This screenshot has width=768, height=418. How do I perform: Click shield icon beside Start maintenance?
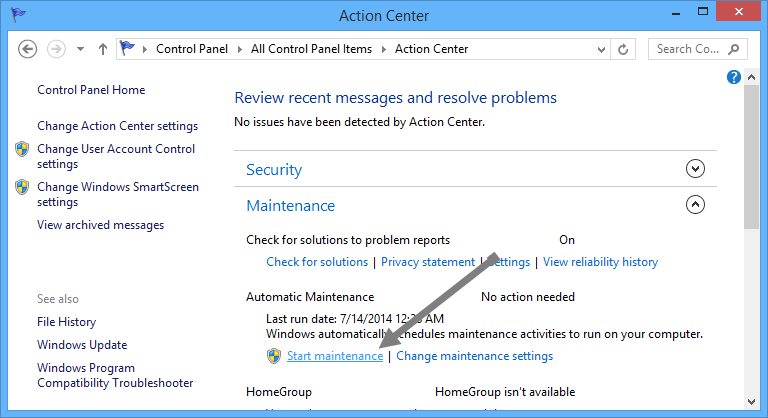[x=274, y=356]
